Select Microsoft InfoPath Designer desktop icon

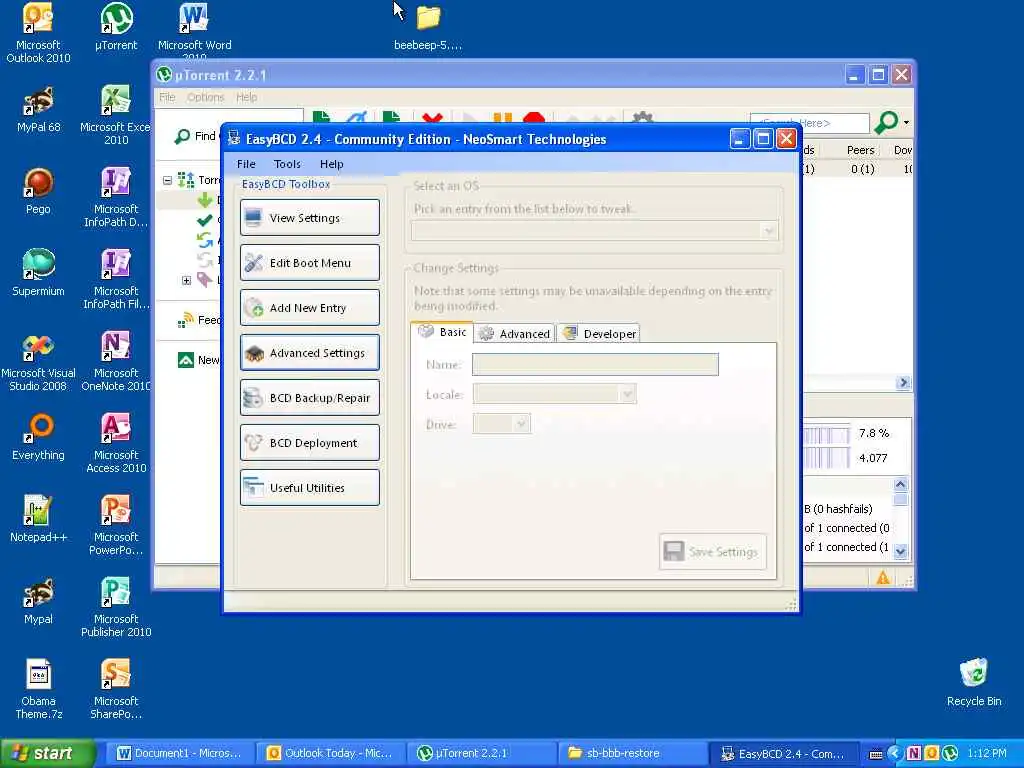click(116, 197)
